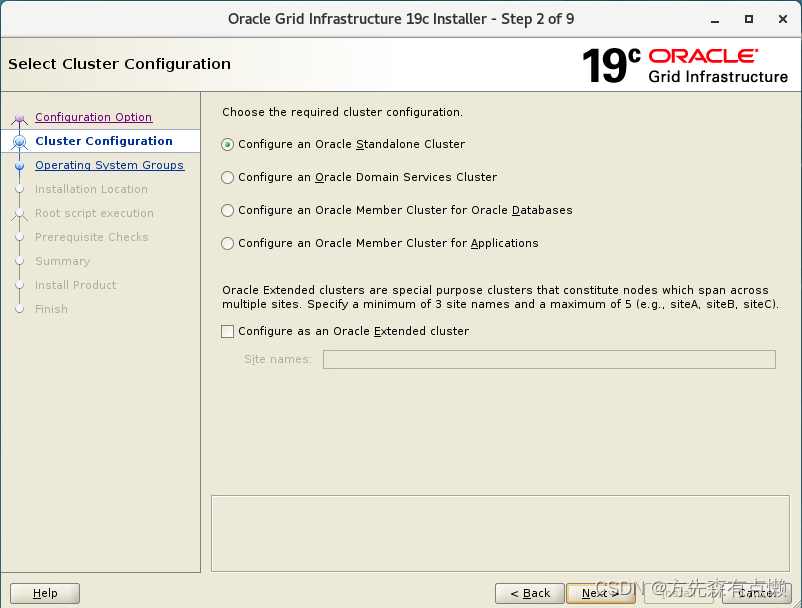802x608 pixels.
Task: Click the Finish step text
Action: (x=52, y=309)
